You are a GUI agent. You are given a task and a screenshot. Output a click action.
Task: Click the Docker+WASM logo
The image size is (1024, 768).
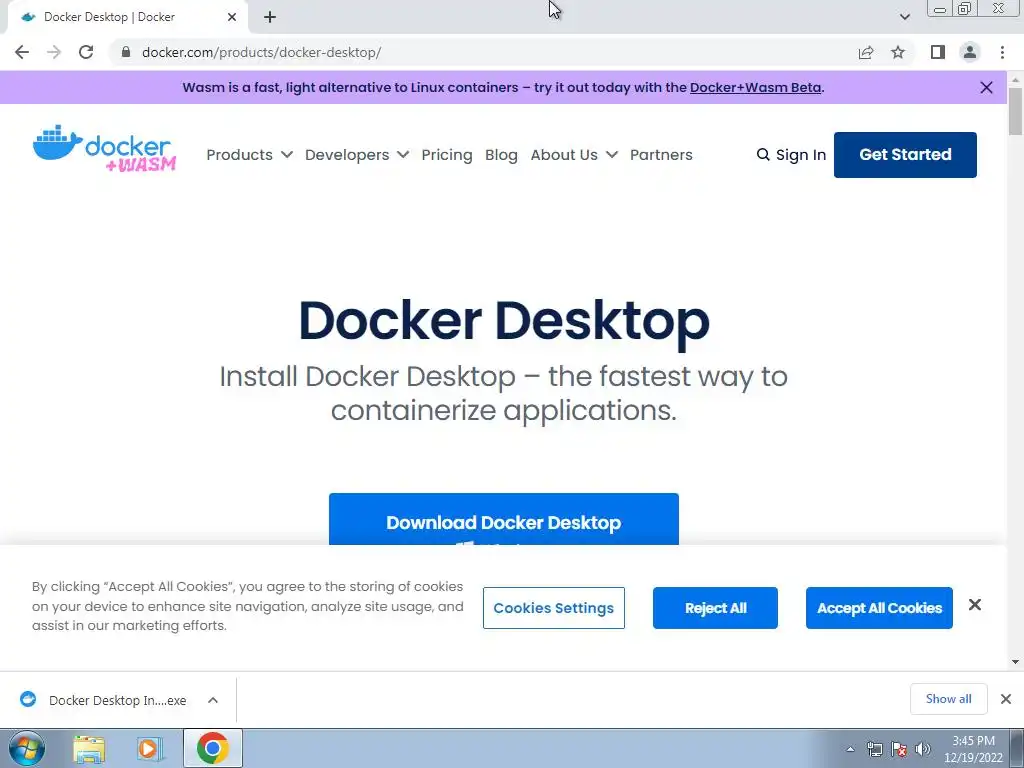pos(104,148)
